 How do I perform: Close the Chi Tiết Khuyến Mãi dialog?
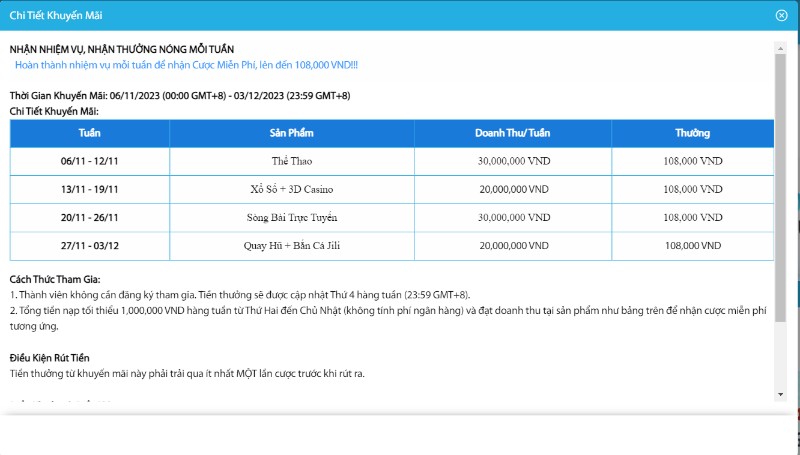tap(781, 15)
